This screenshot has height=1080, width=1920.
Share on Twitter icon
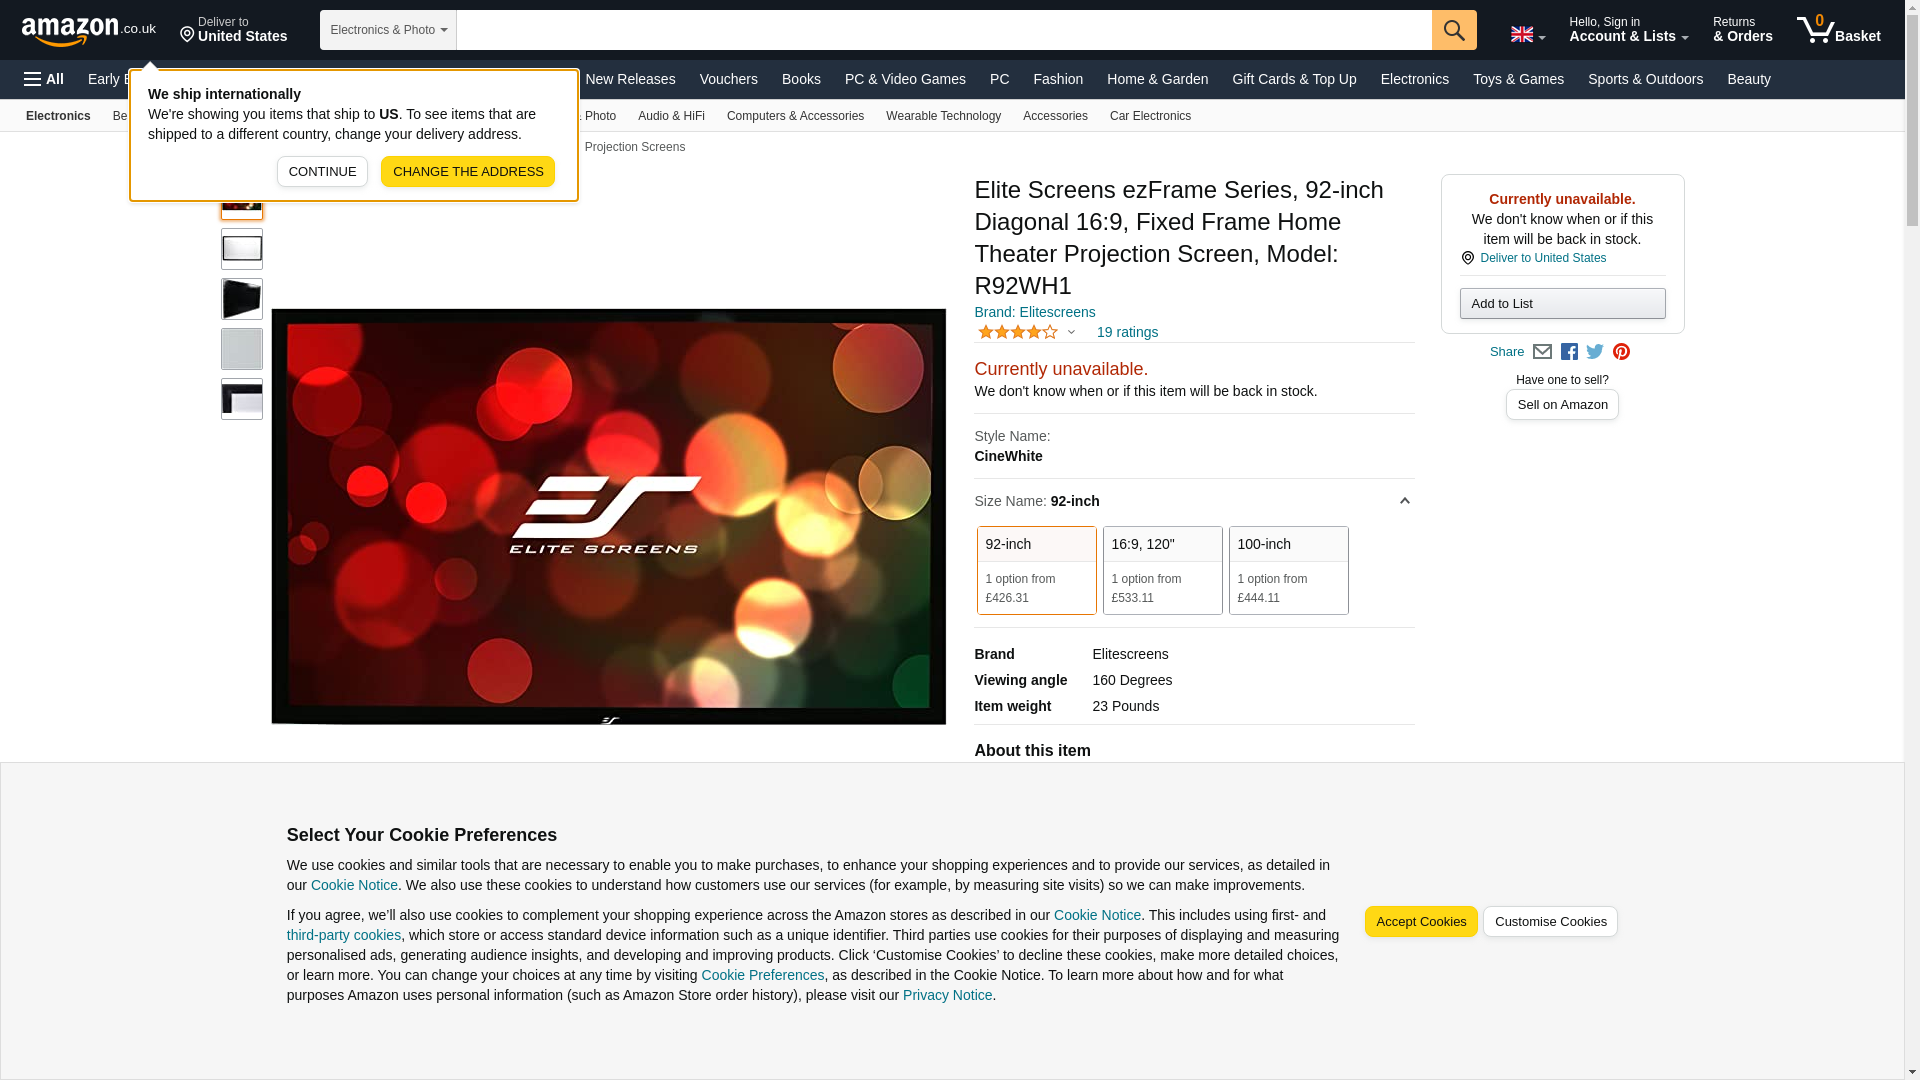[1595, 352]
